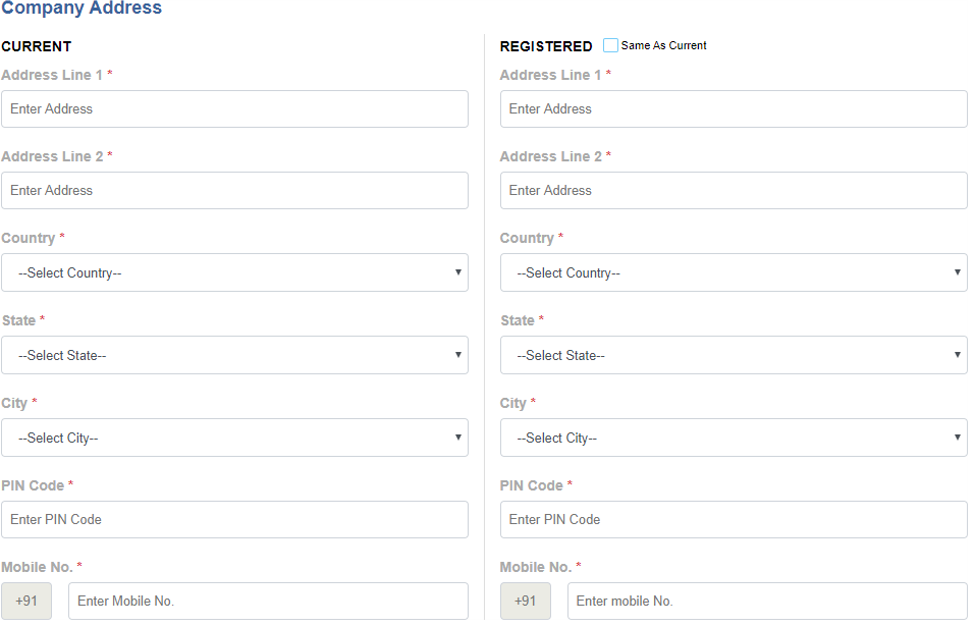Open Registered Country dropdown
This screenshot has height=620, width=968.
733,273
